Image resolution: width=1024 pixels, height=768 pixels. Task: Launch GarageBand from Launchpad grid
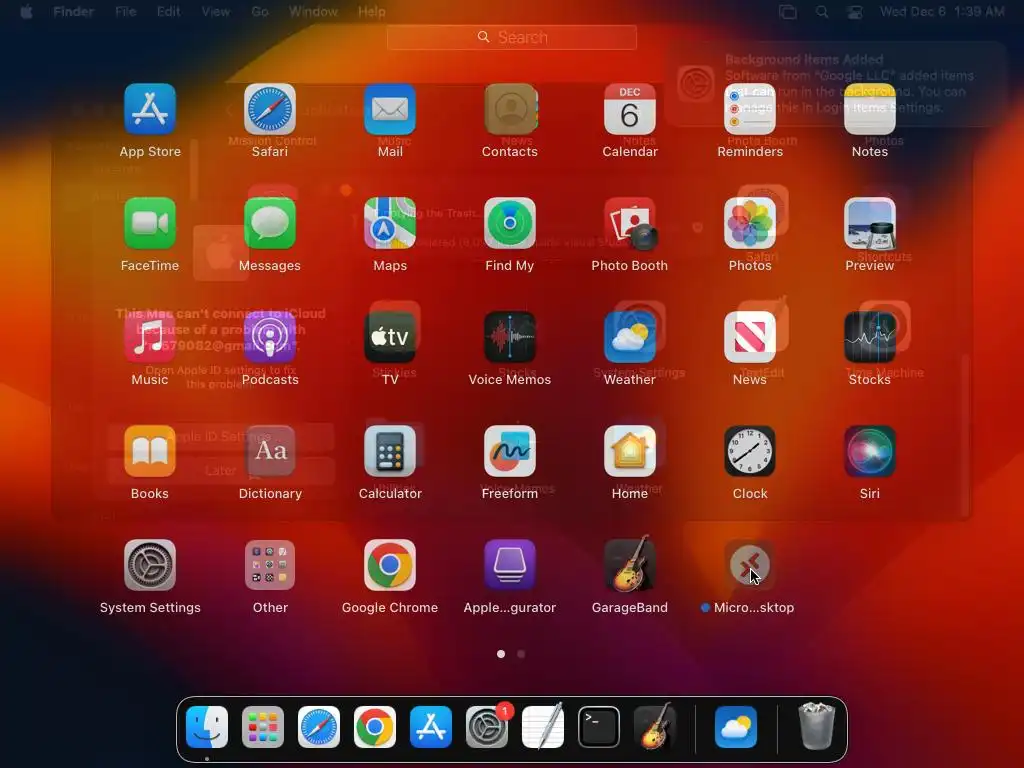pos(630,565)
